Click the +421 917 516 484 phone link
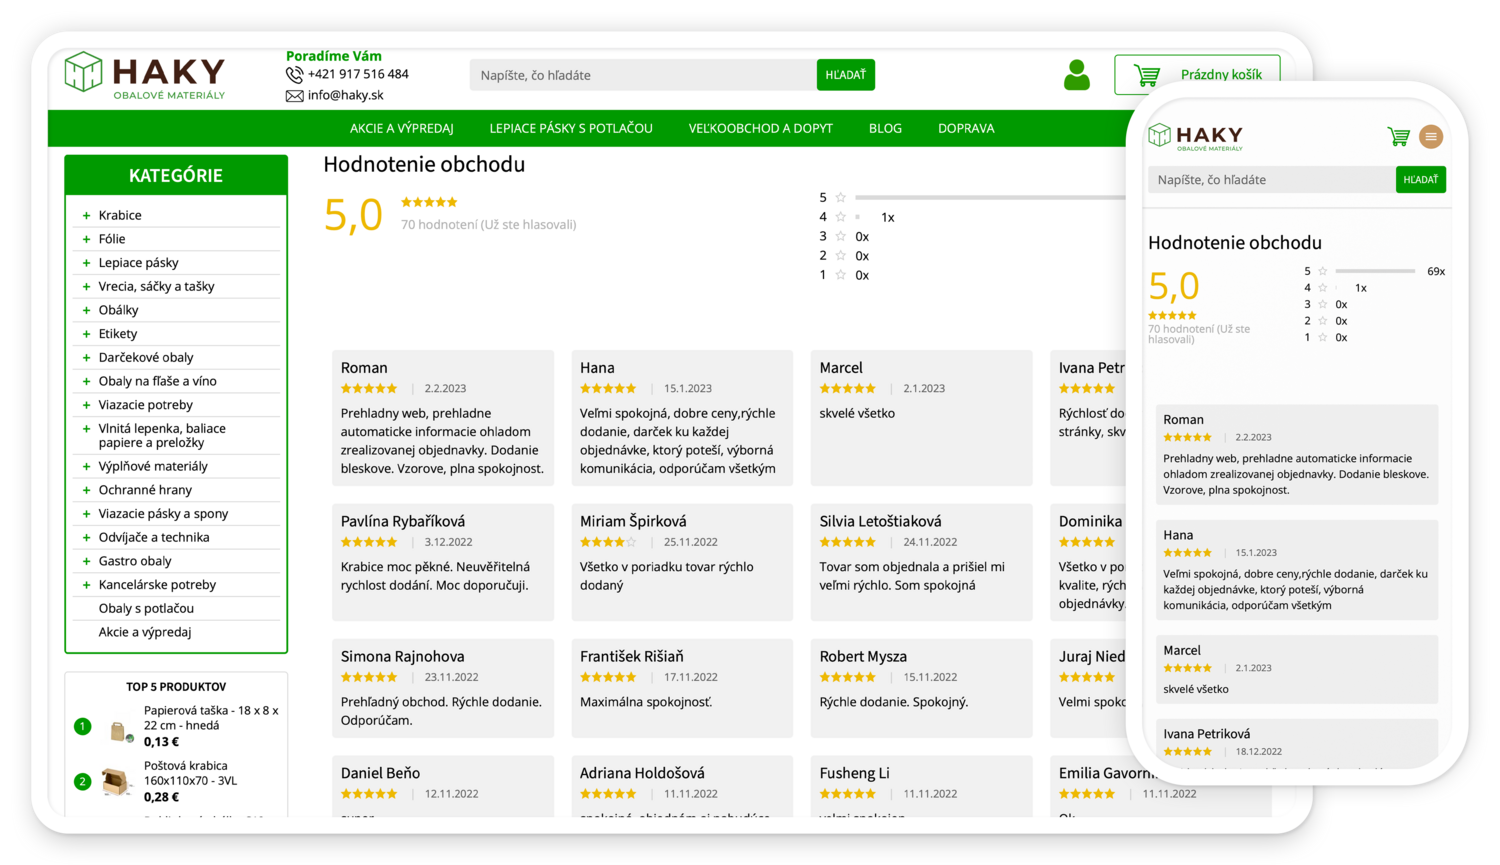The width and height of the screenshot is (1500, 865). coord(358,74)
